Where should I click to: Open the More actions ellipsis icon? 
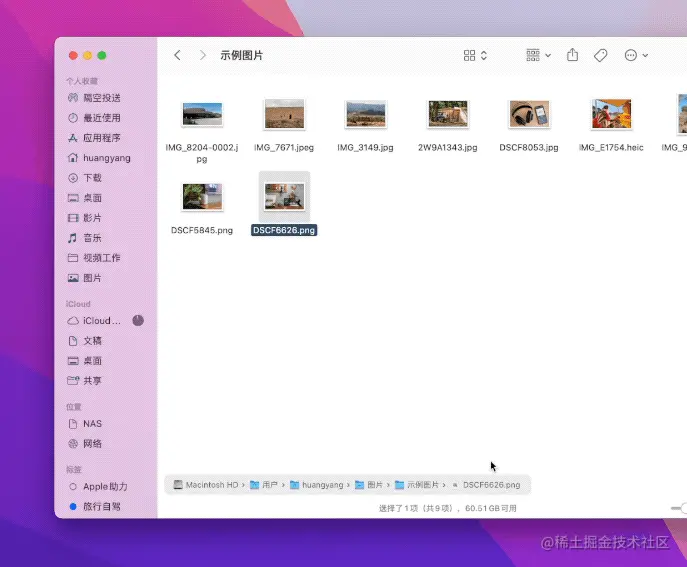coord(630,55)
